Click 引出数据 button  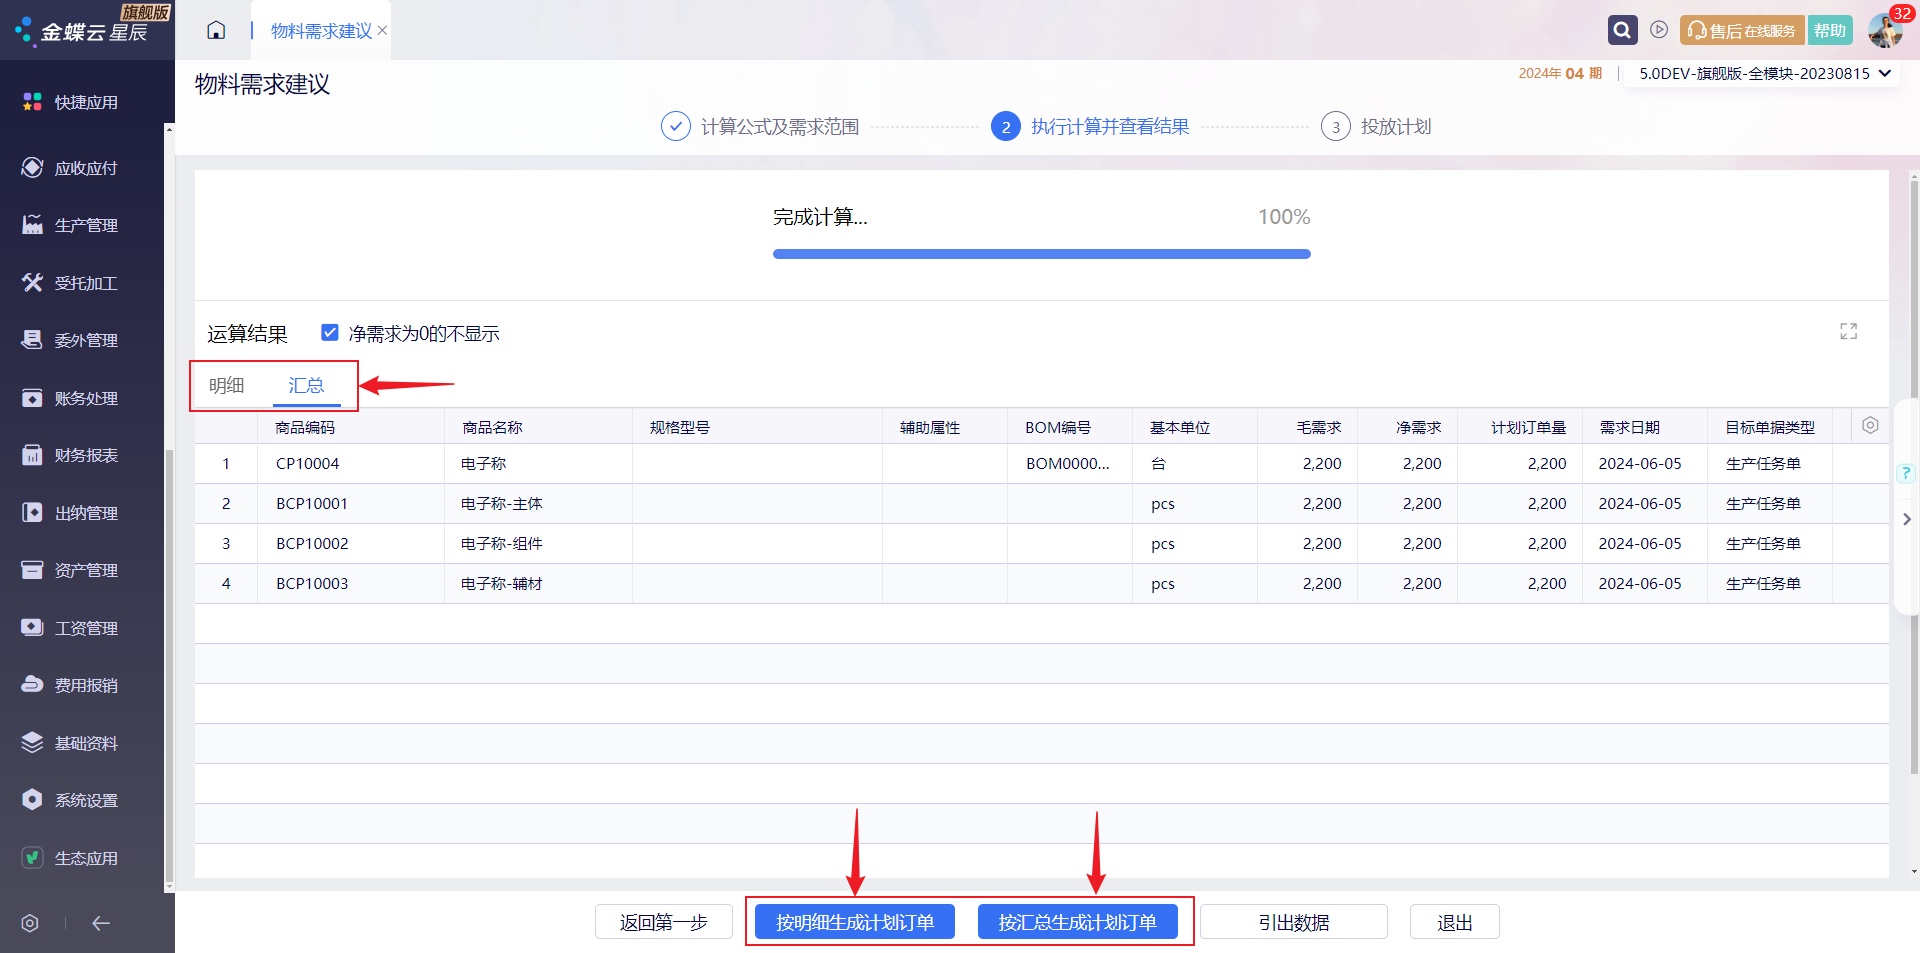[x=1294, y=922]
